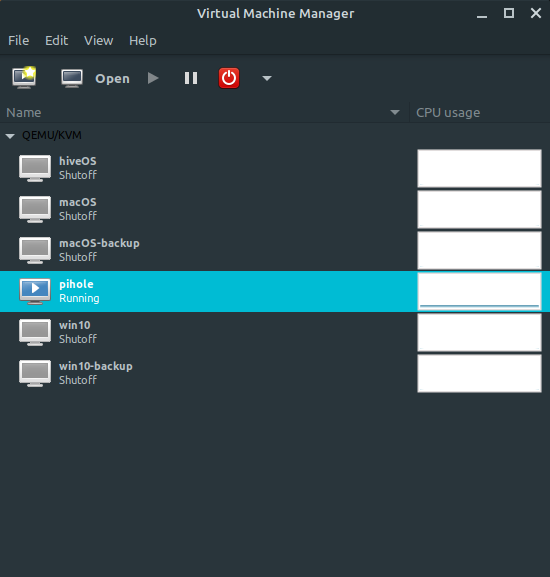Screen dimensions: 550x577
Task: Click the Create new virtual machine icon
Action: [24, 78]
